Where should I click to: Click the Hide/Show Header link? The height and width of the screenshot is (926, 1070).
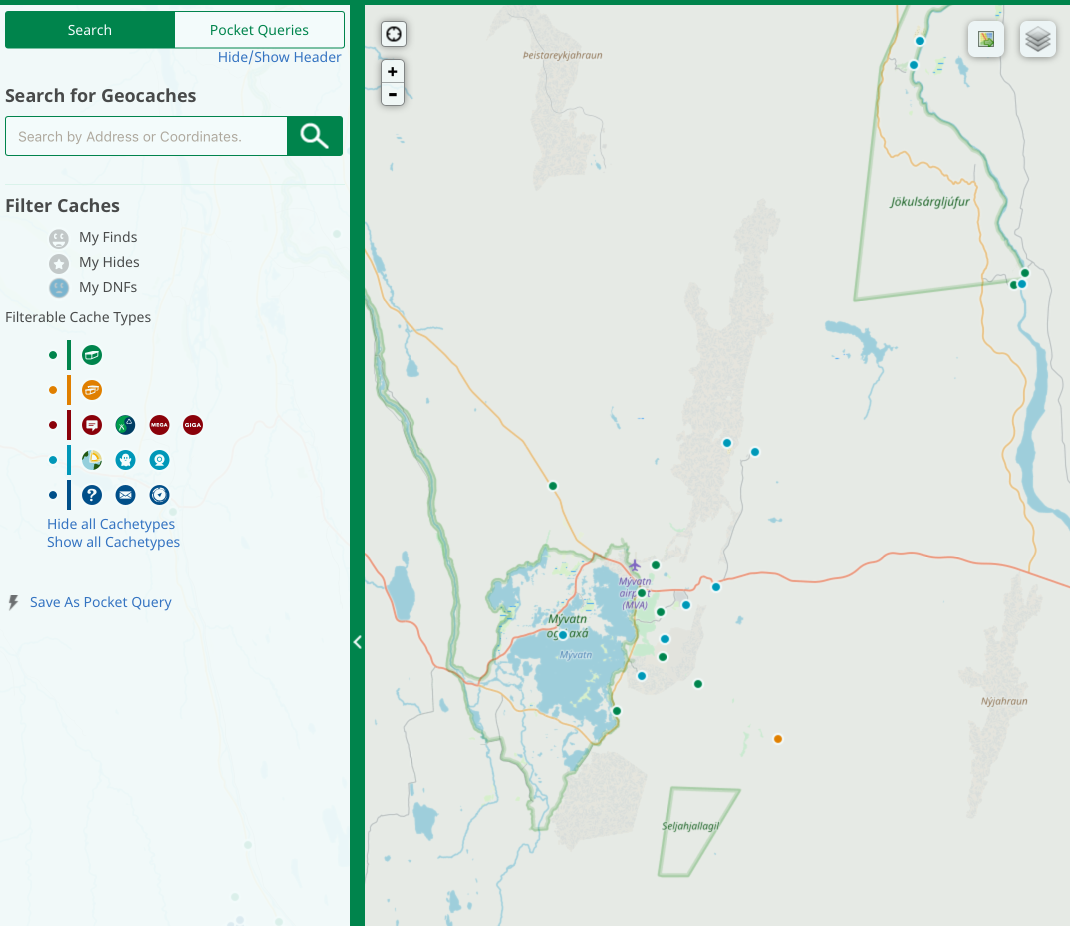coord(280,57)
